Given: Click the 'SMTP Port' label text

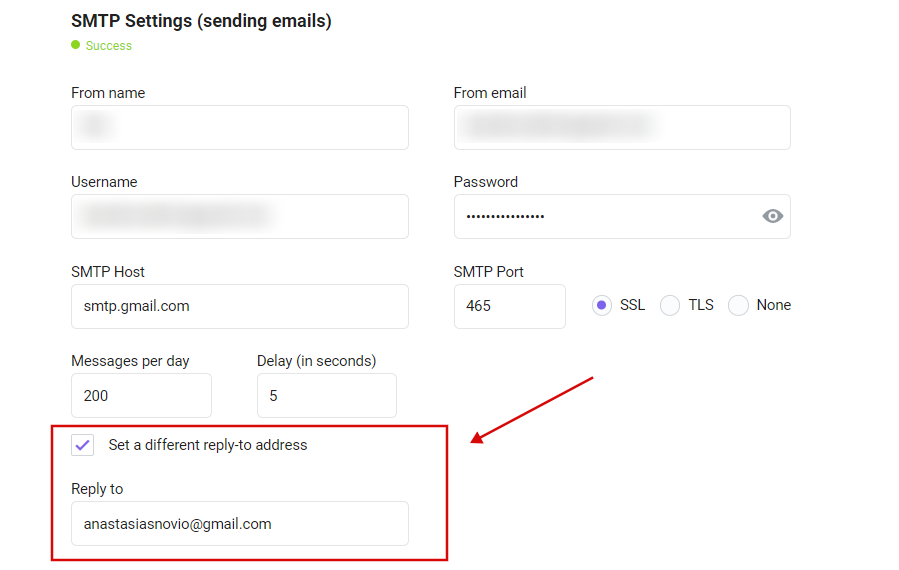Looking at the screenshot, I should tap(488, 272).
